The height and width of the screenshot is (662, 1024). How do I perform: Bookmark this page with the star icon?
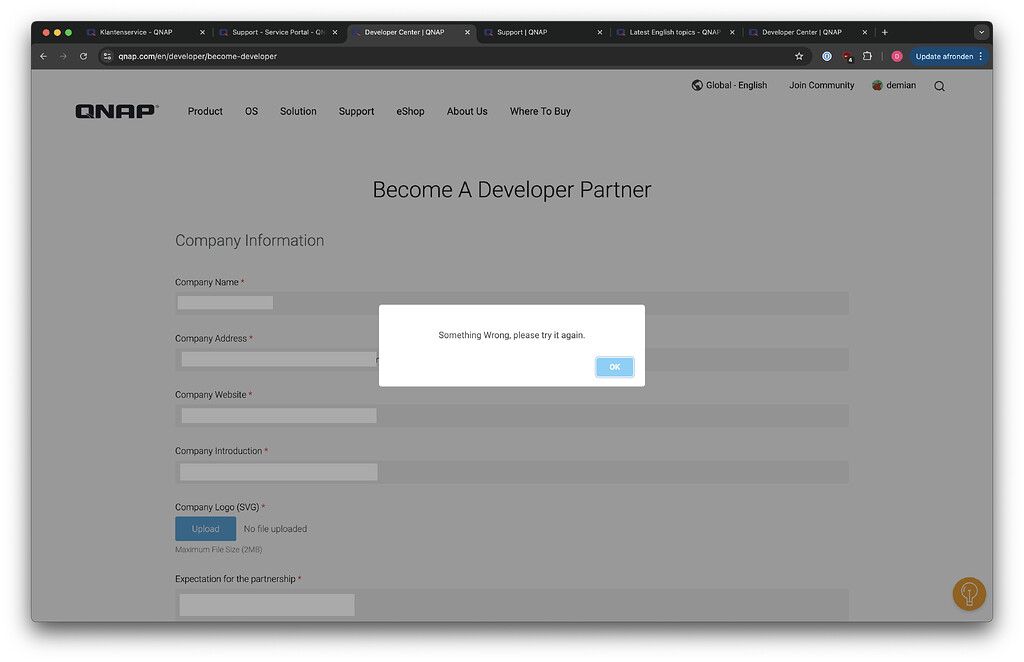point(799,57)
